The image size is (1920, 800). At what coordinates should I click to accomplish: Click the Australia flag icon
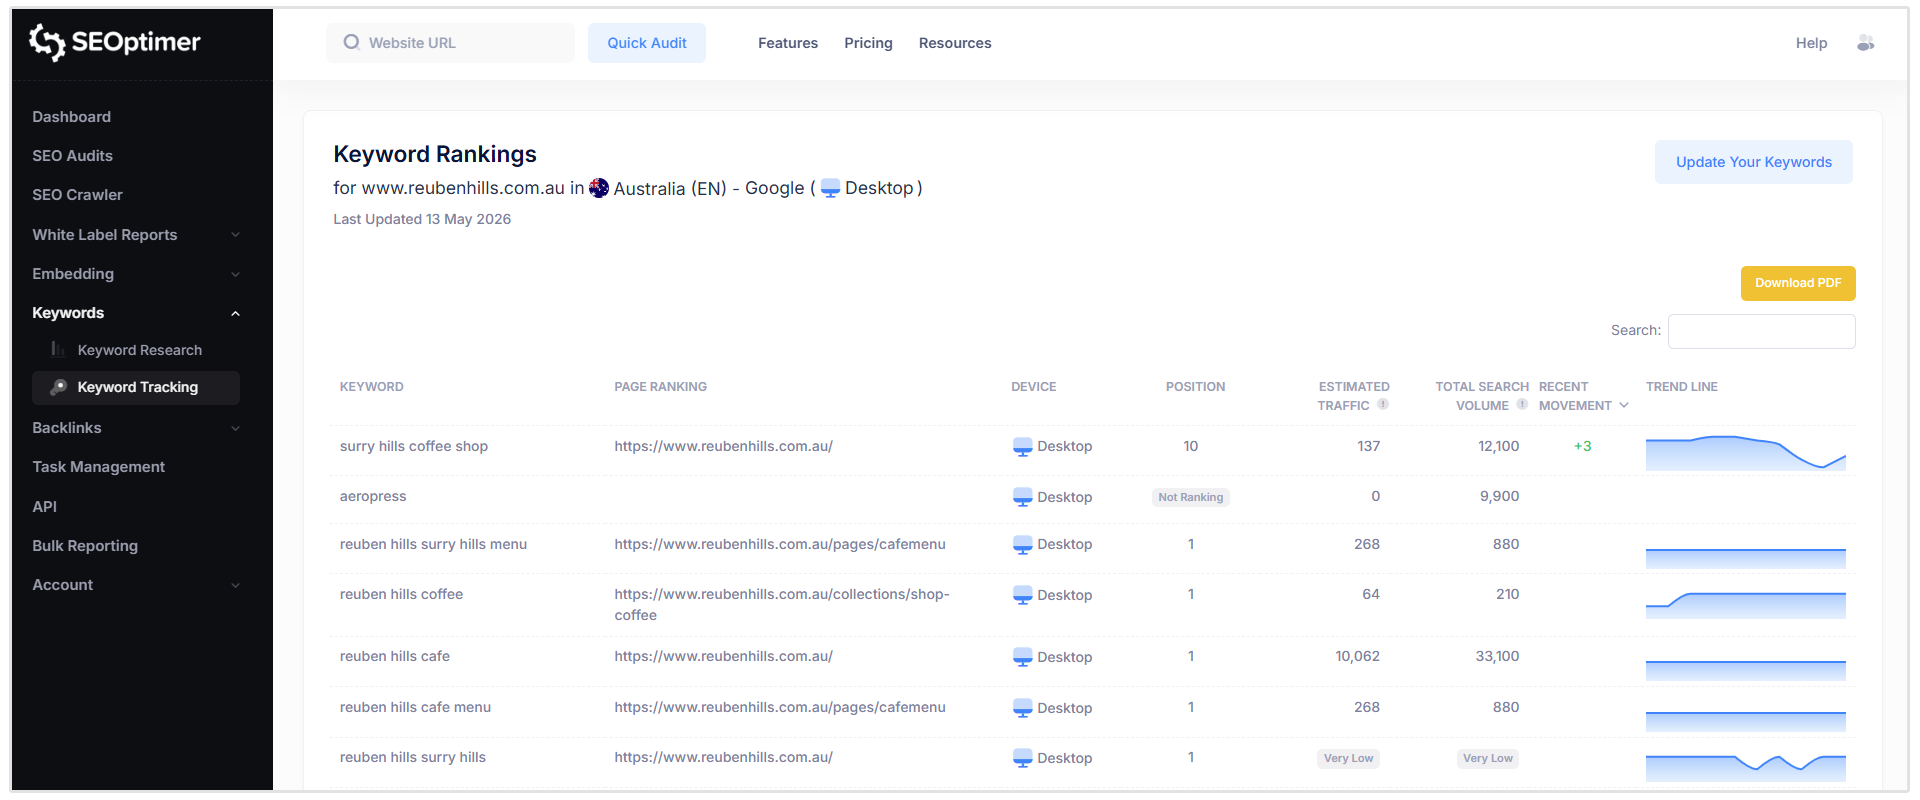pyautogui.click(x=599, y=188)
